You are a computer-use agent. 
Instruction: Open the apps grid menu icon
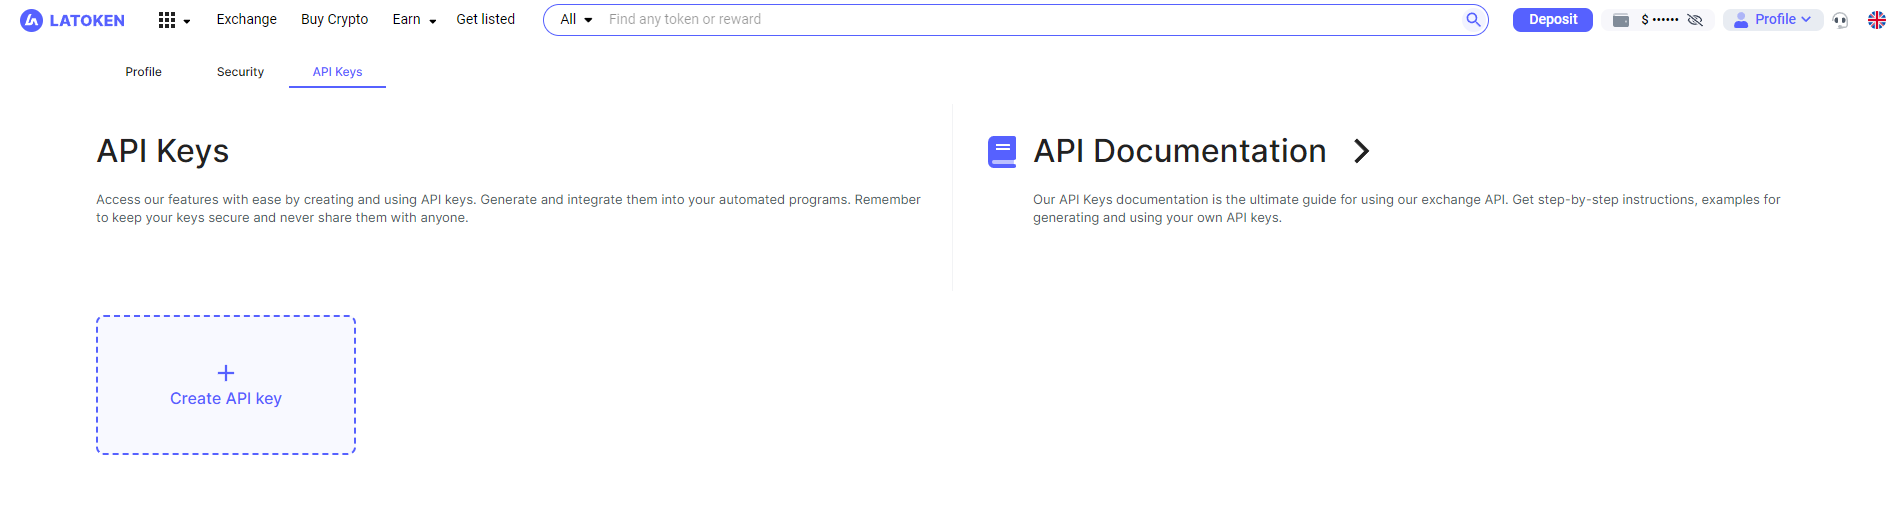[167, 20]
